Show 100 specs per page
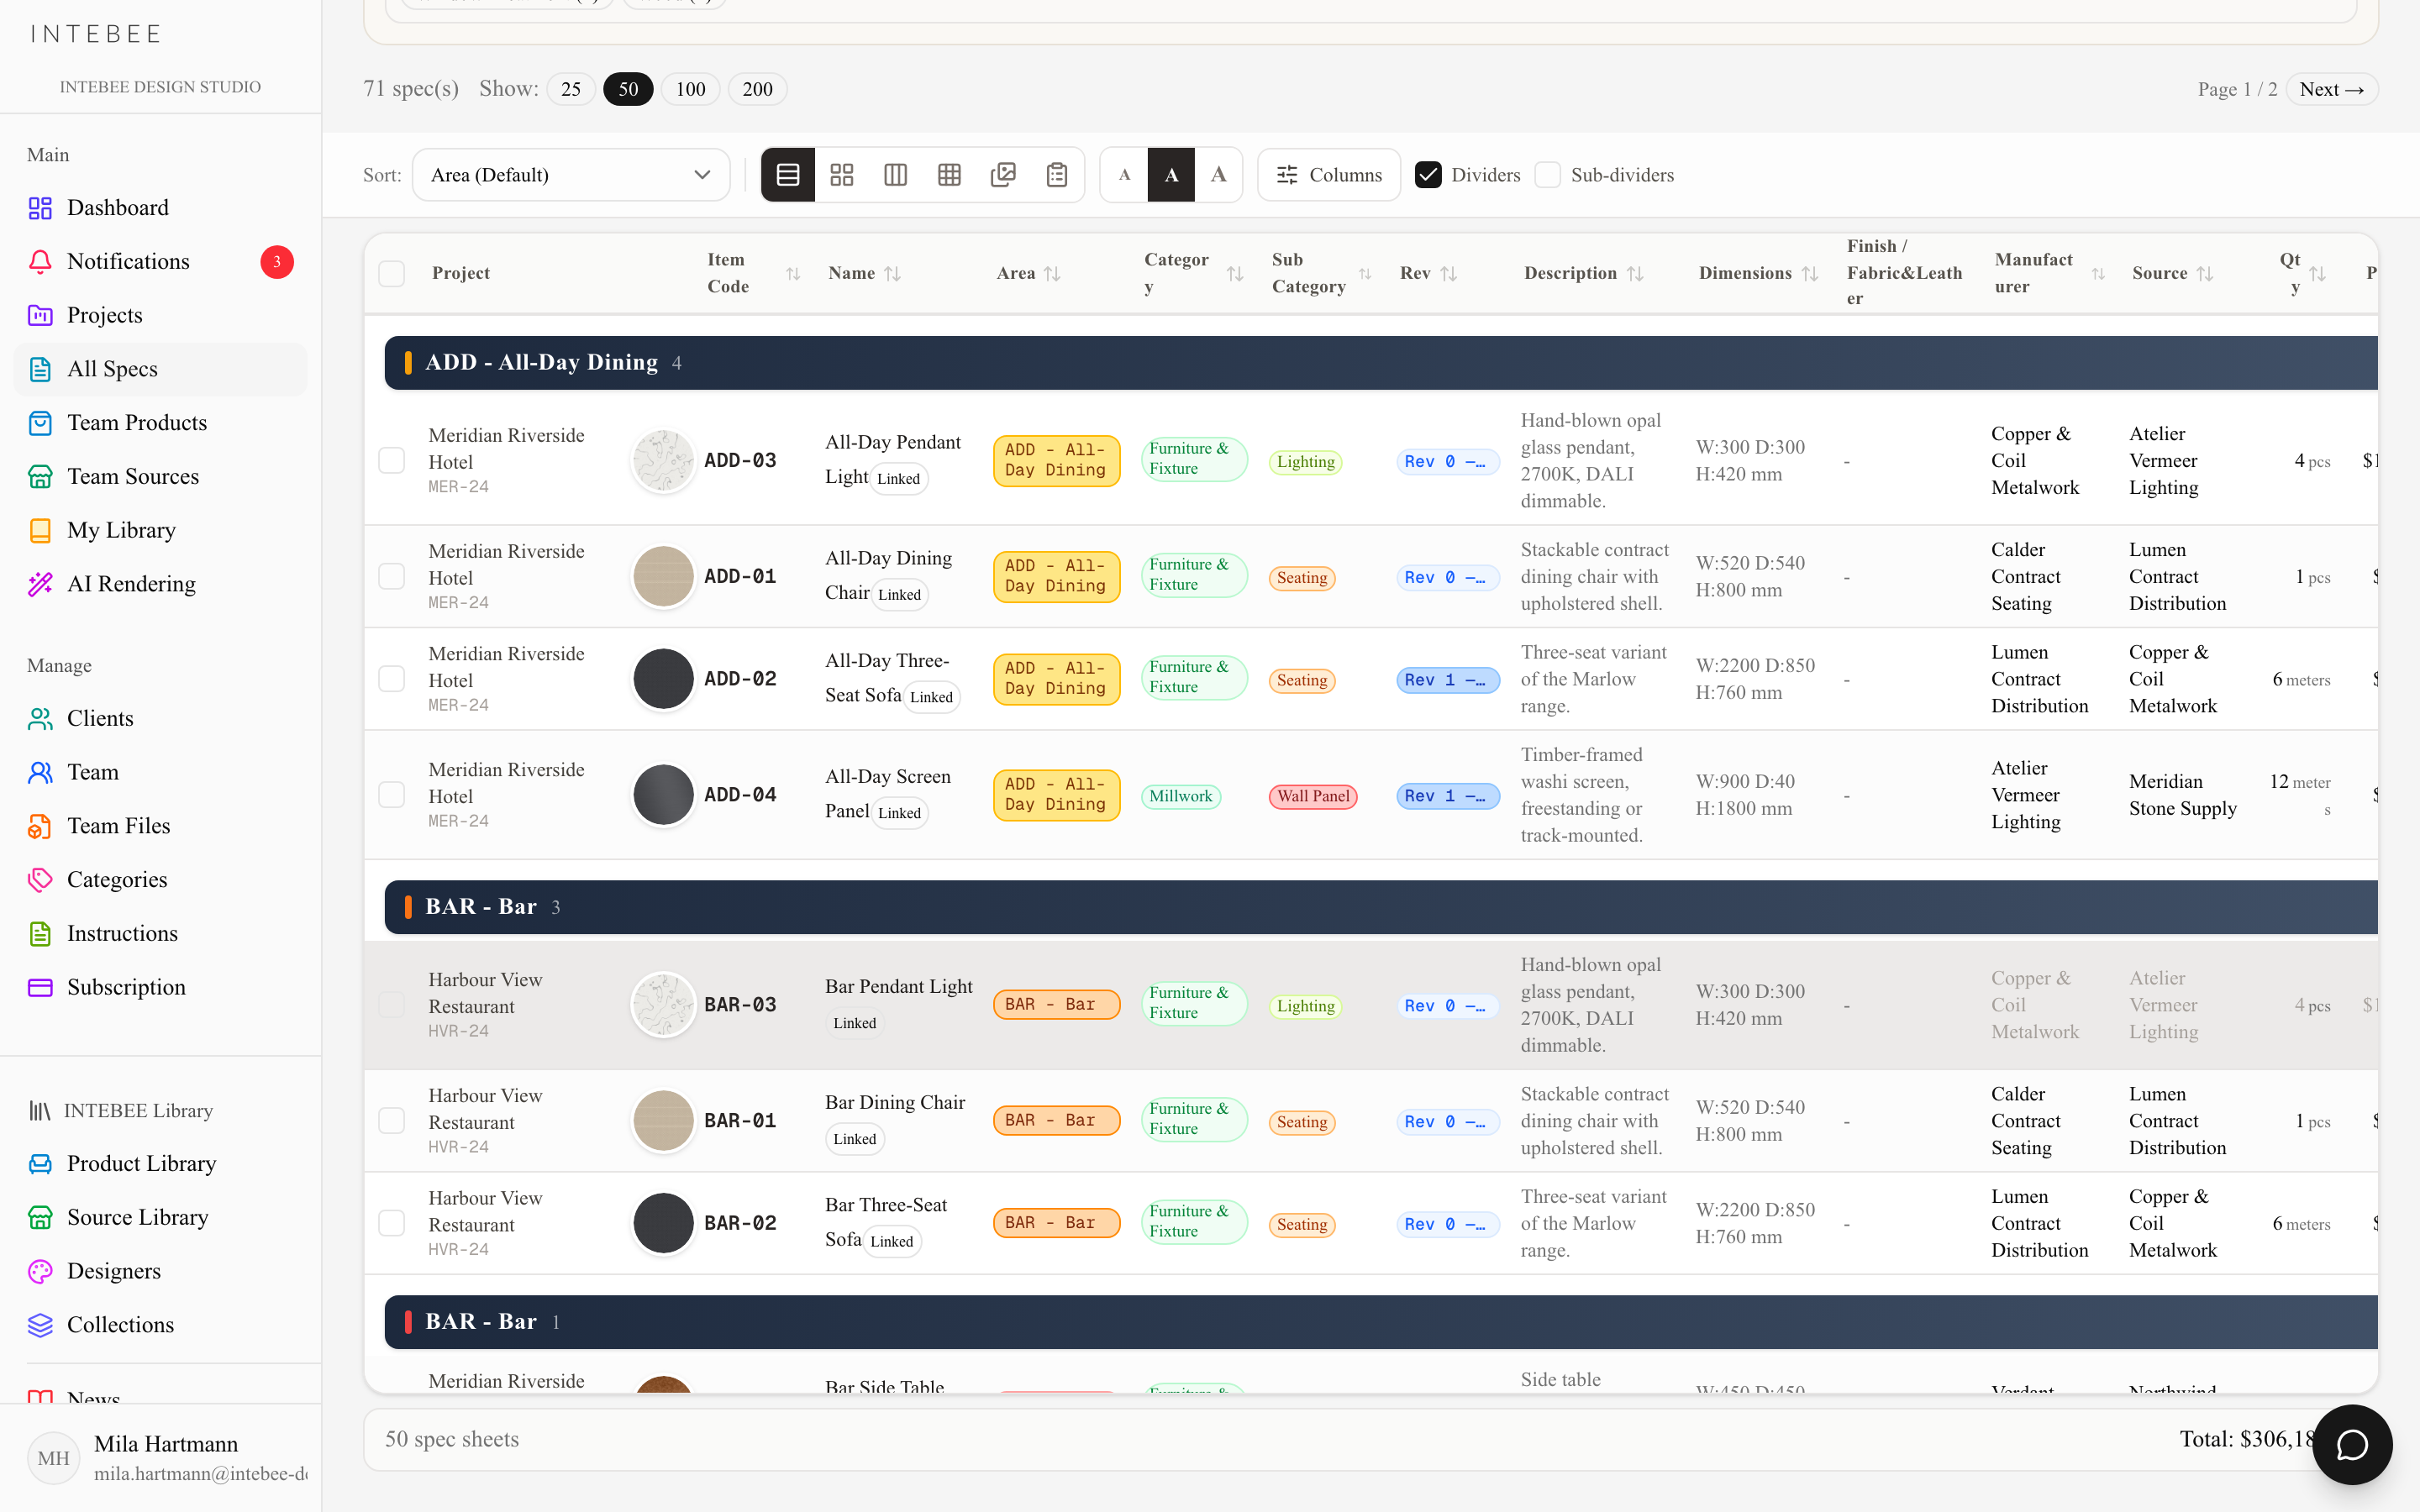The height and width of the screenshot is (1512, 2420). (x=690, y=89)
